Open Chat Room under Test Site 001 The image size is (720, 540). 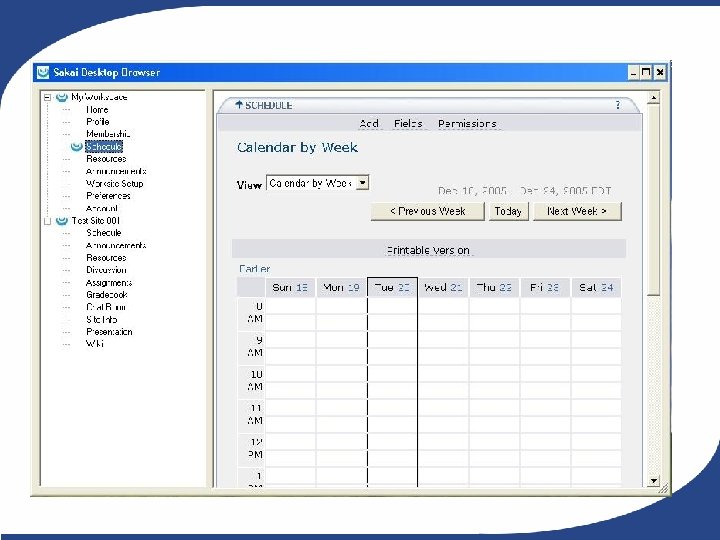point(106,307)
